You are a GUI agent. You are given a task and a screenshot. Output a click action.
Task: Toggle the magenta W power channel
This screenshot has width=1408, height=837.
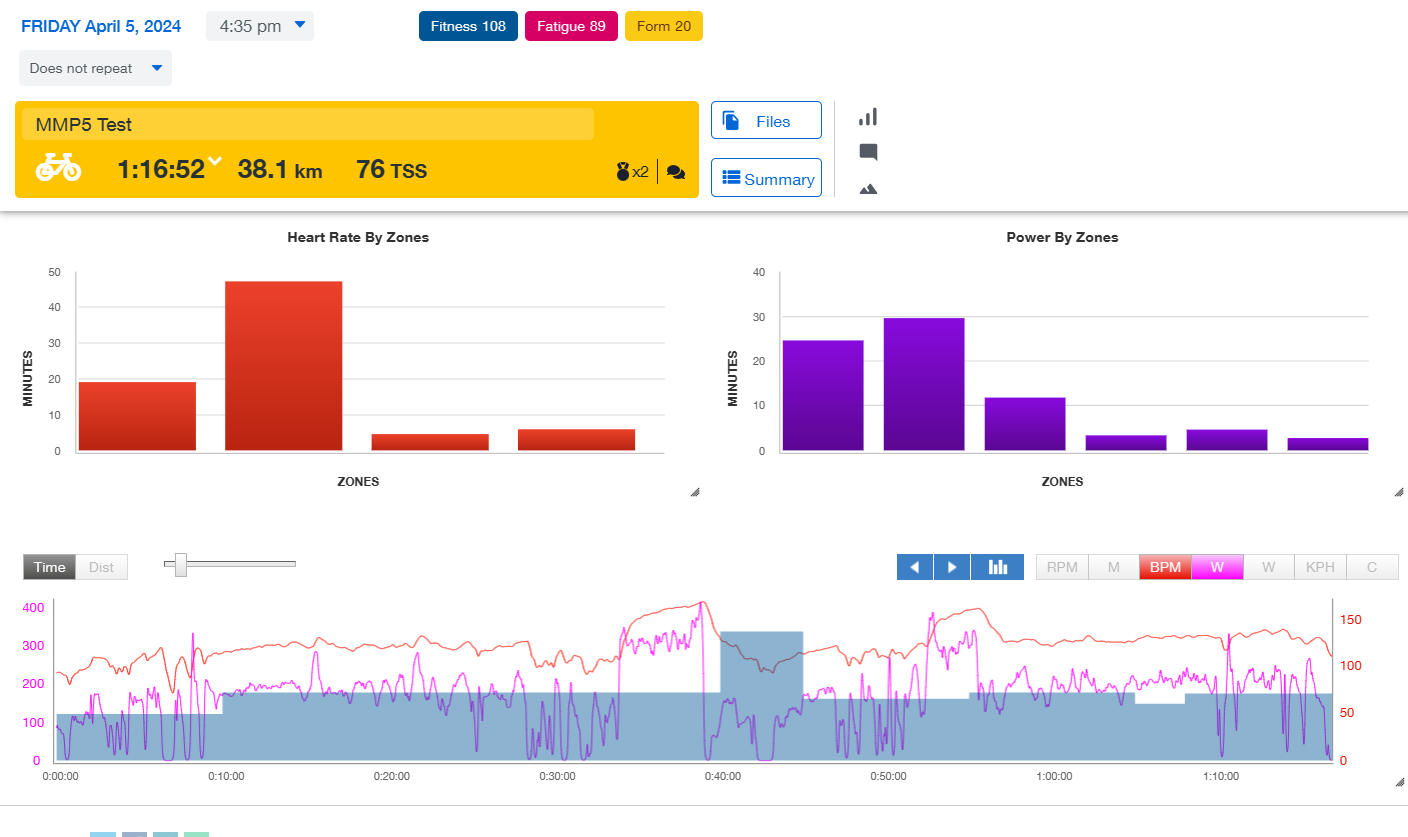coord(1217,567)
